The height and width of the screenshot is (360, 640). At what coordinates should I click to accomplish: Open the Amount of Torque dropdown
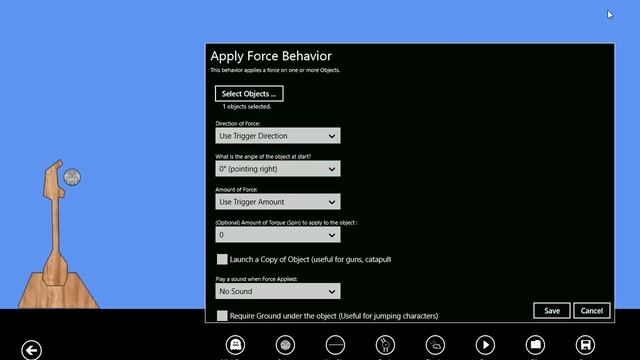pyautogui.click(x=278, y=235)
